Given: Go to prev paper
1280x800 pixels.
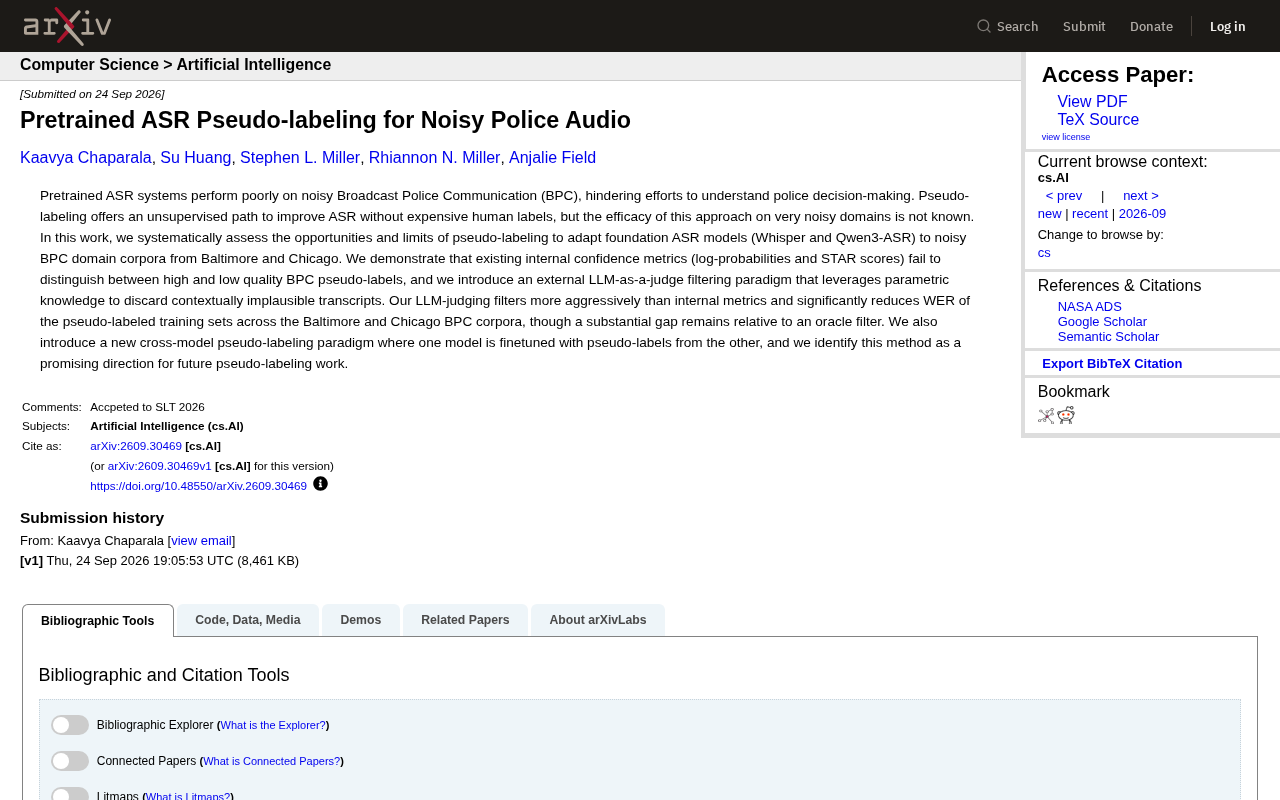Looking at the screenshot, I should pyautogui.click(x=1064, y=196).
